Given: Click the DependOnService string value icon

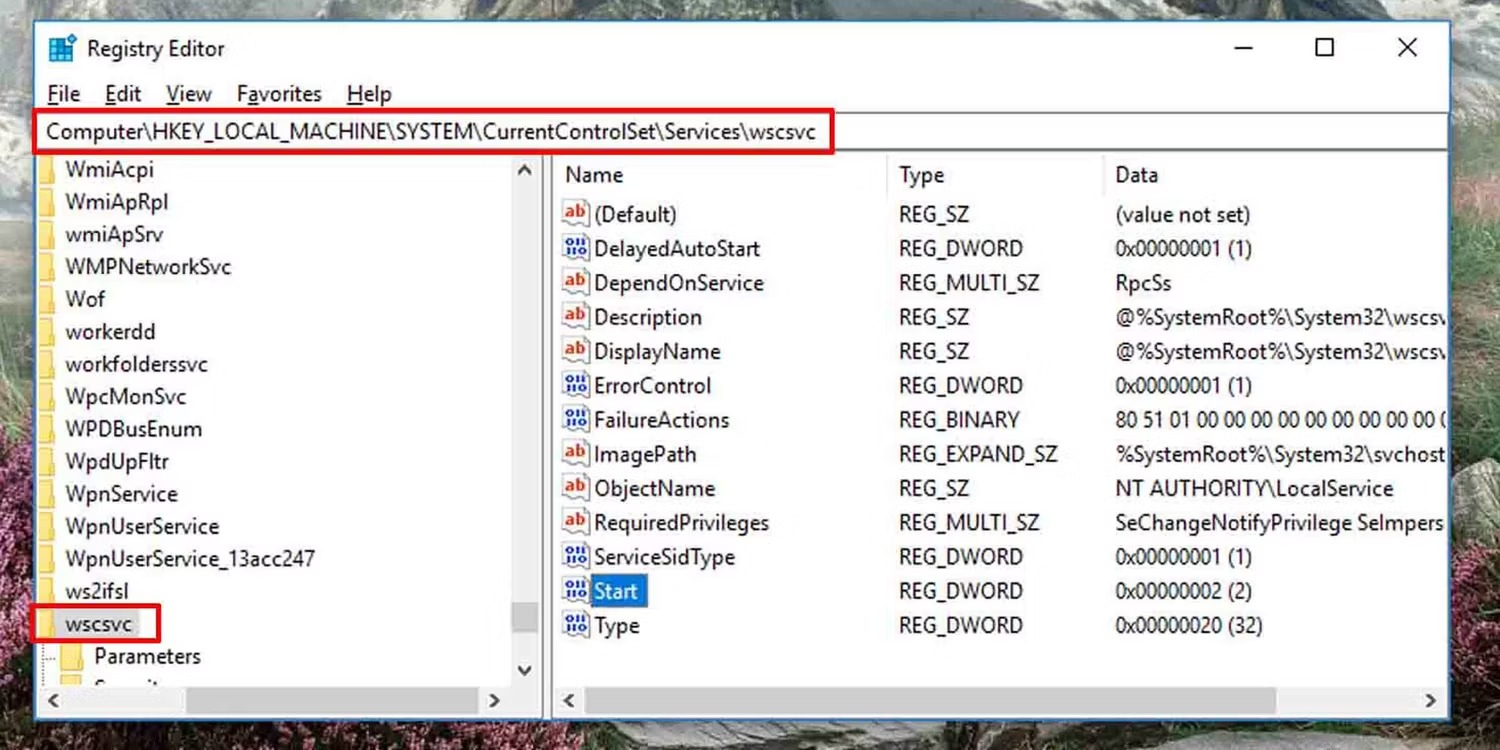Looking at the screenshot, I should point(576,283).
